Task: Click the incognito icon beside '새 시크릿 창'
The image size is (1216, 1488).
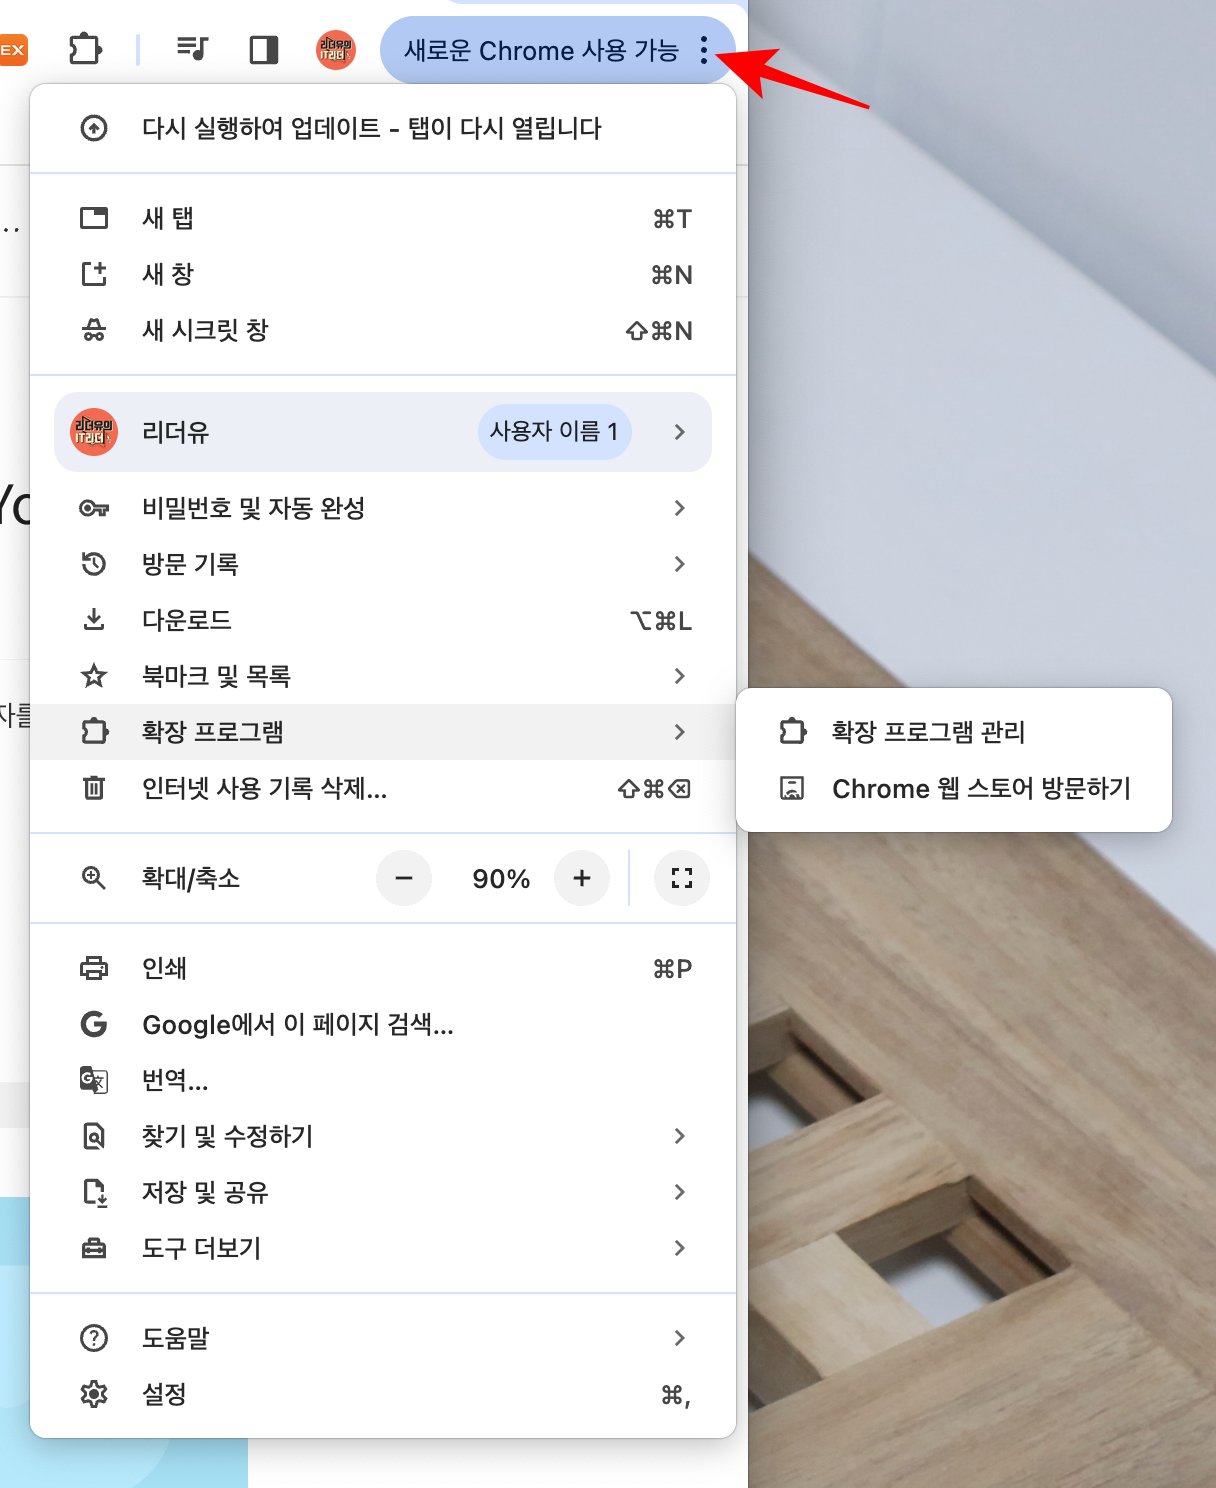Action: [x=94, y=330]
